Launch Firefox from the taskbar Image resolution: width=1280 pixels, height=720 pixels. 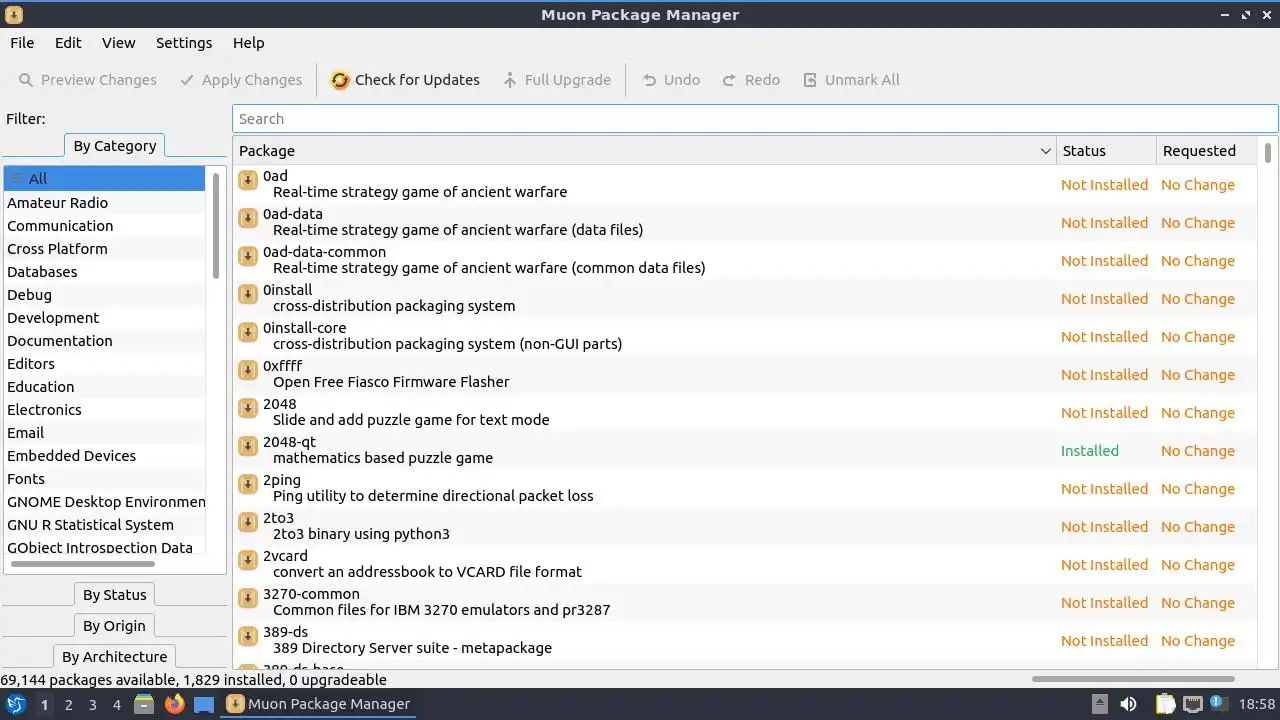coord(175,704)
